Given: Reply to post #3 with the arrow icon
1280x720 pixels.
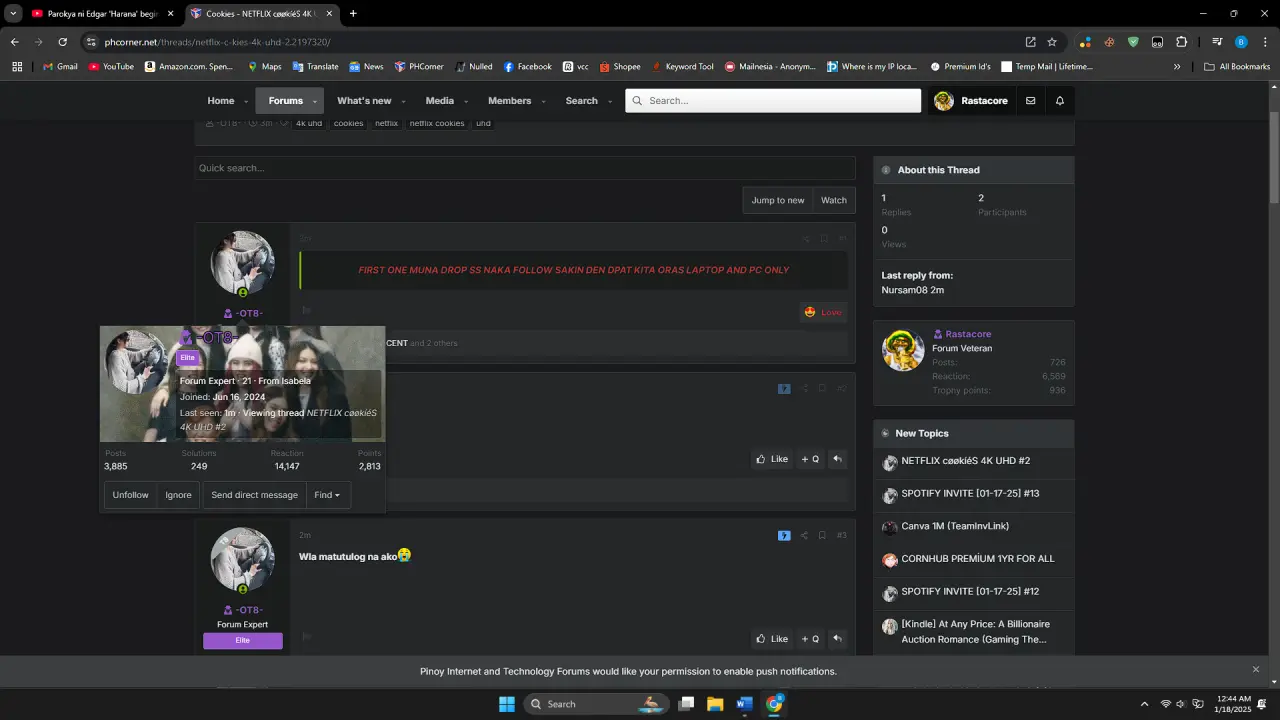Looking at the screenshot, I should pos(838,639).
